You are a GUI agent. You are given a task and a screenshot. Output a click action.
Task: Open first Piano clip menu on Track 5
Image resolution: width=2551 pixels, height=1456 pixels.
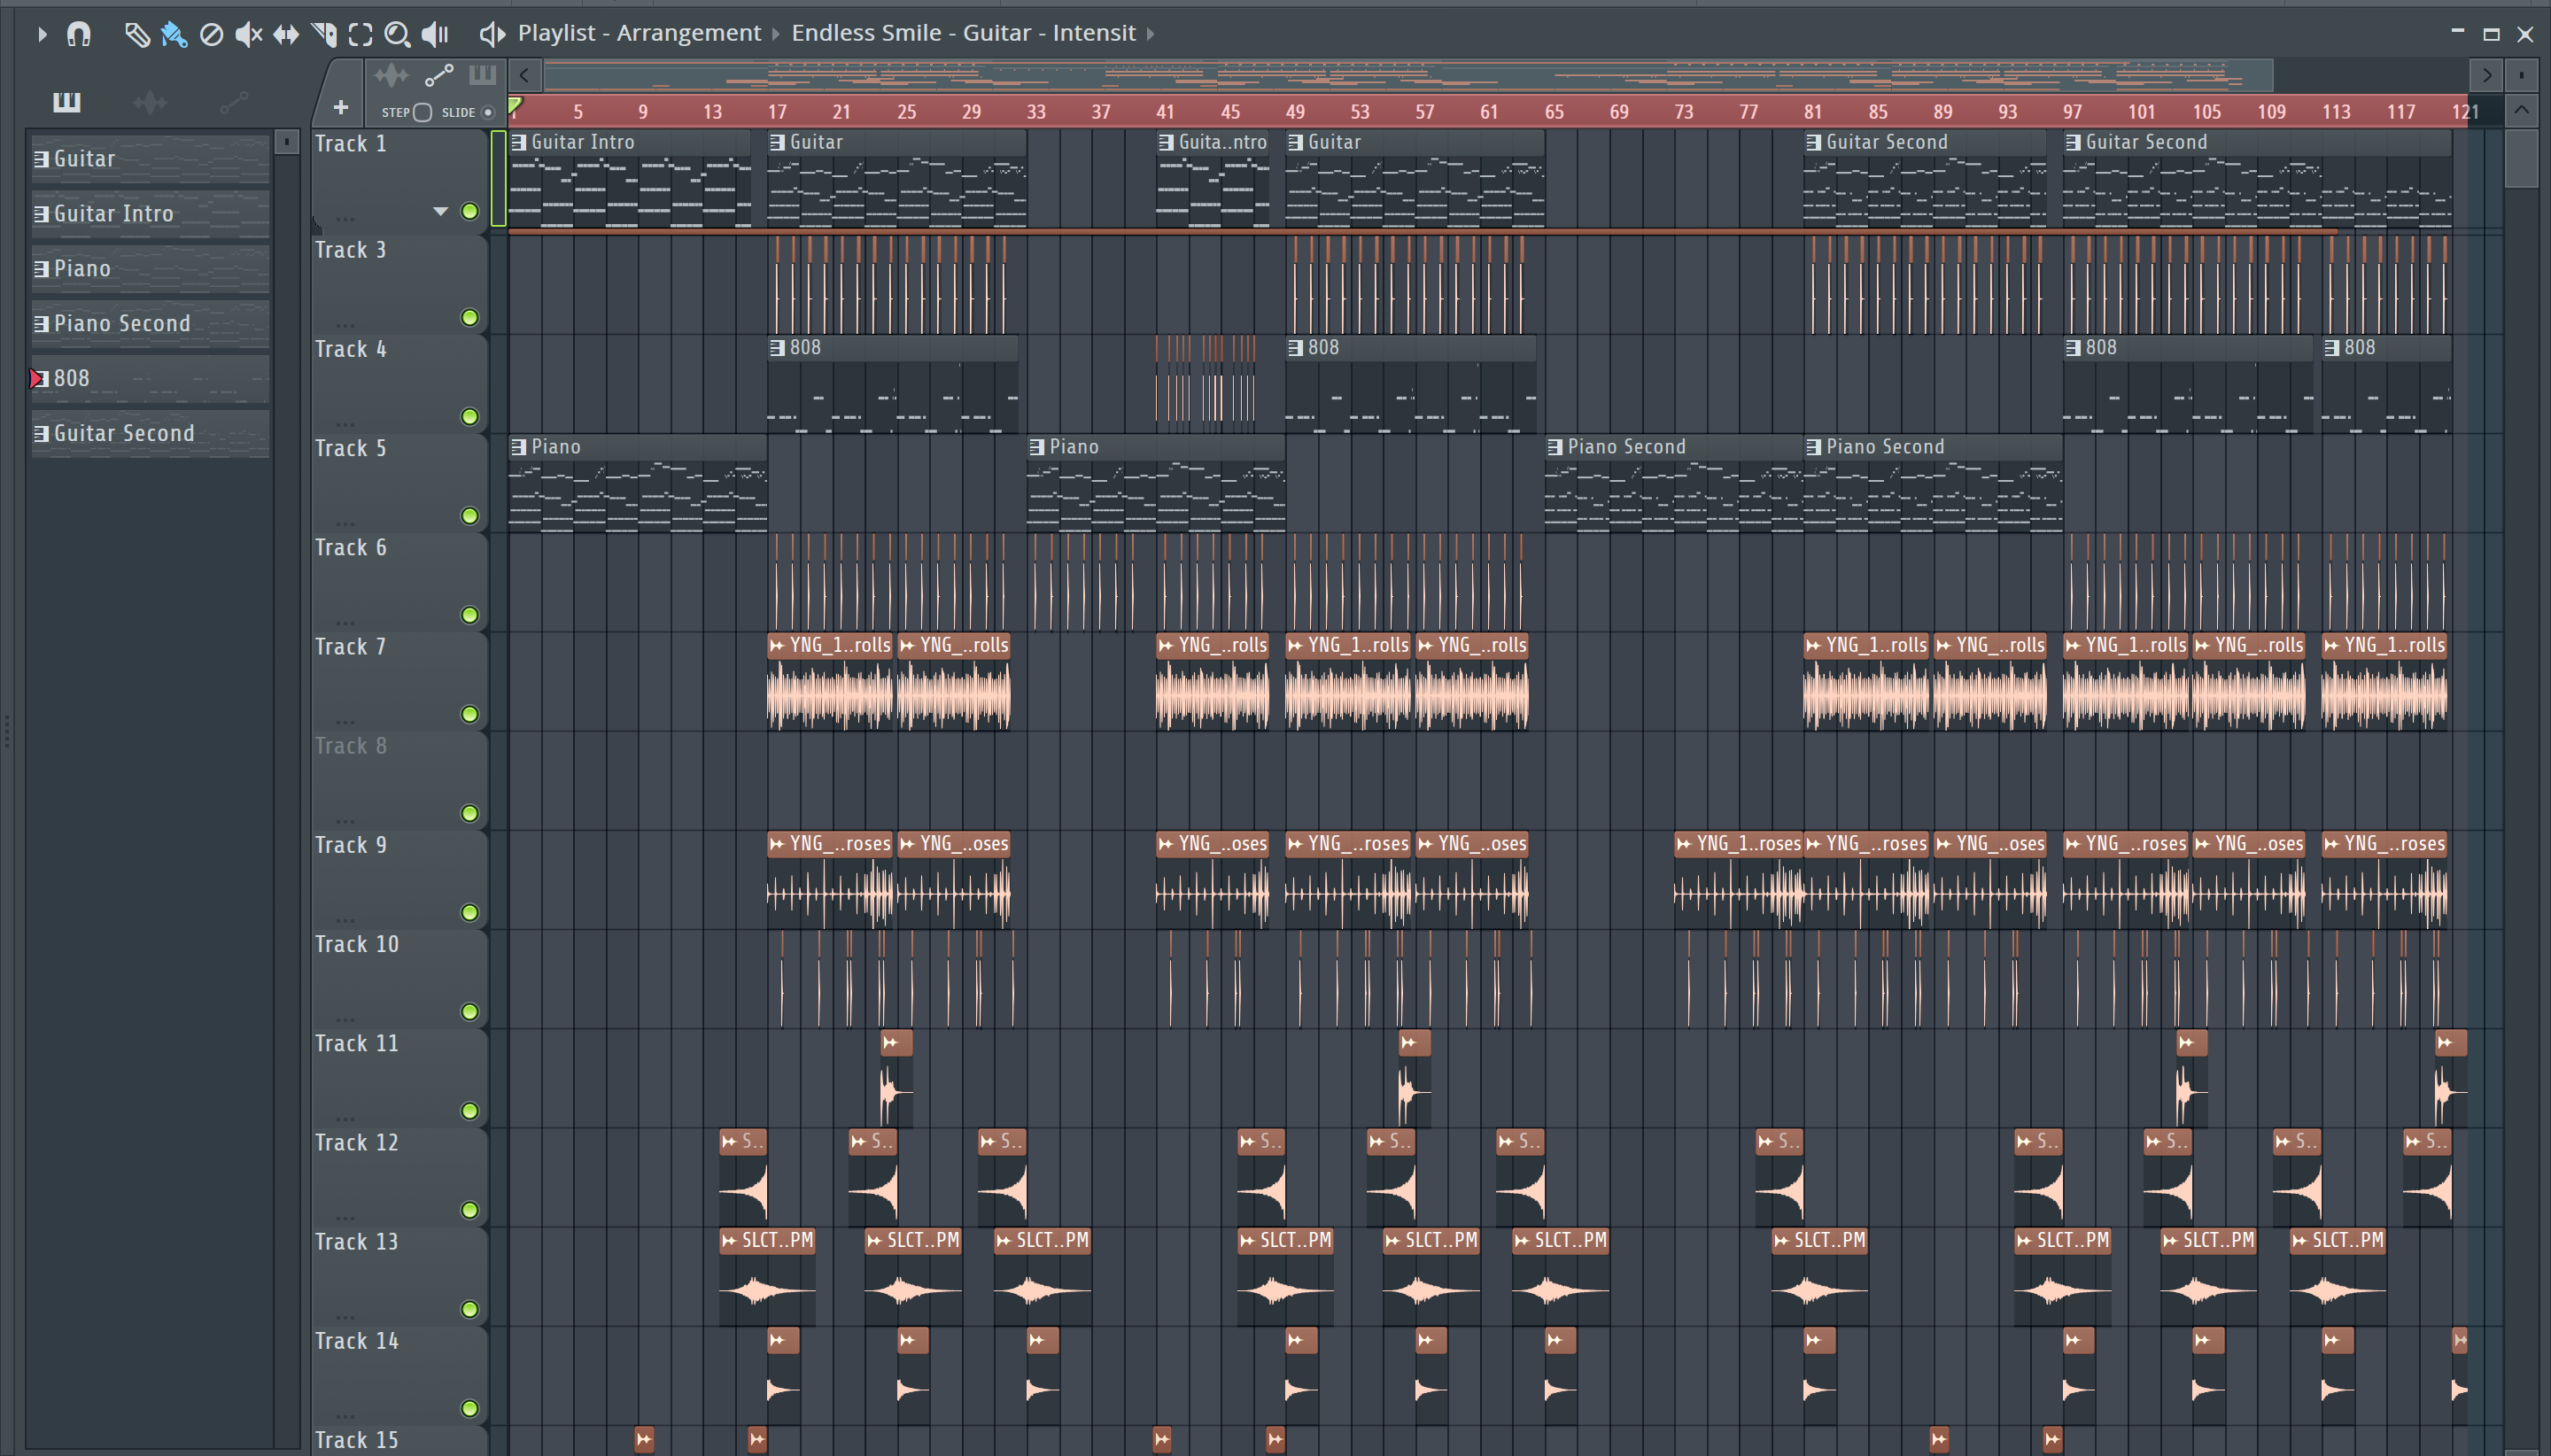pyautogui.click(x=519, y=447)
